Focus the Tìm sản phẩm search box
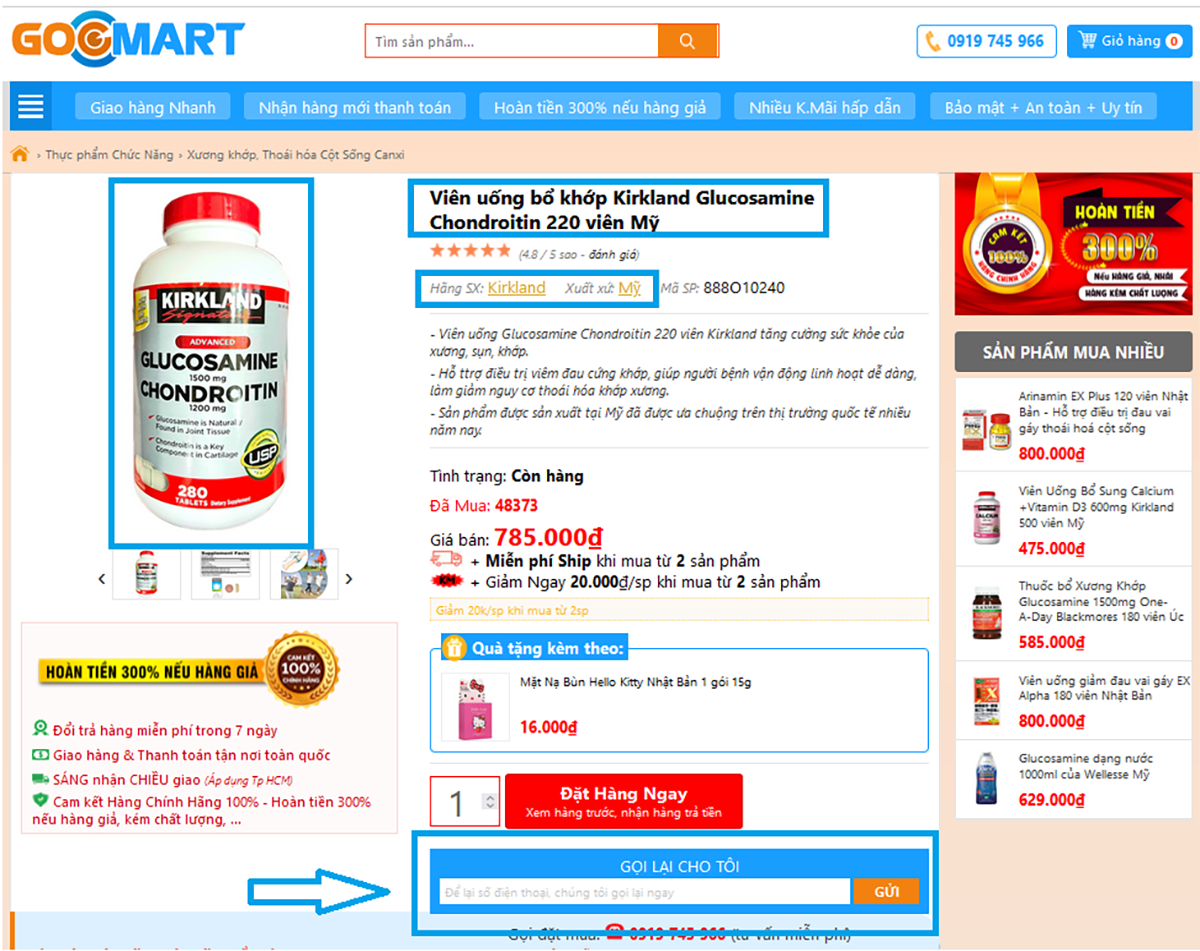This screenshot has width=1200, height=951. click(512, 41)
